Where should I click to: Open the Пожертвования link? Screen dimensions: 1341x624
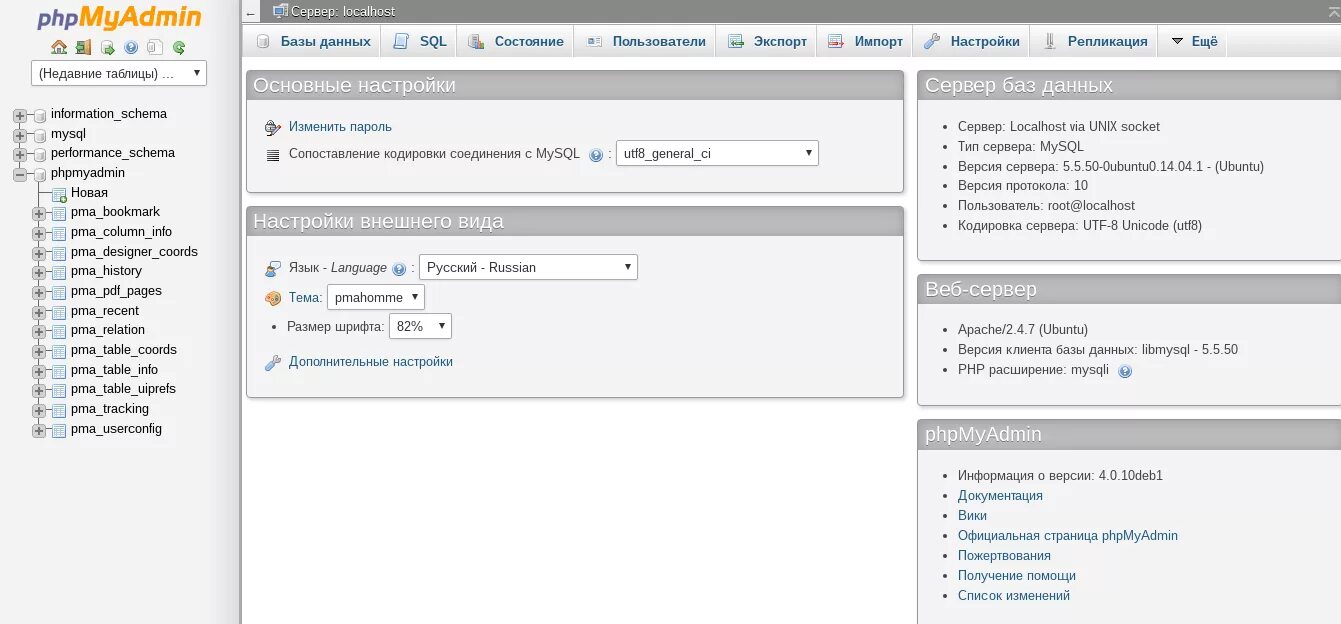(x=1004, y=556)
